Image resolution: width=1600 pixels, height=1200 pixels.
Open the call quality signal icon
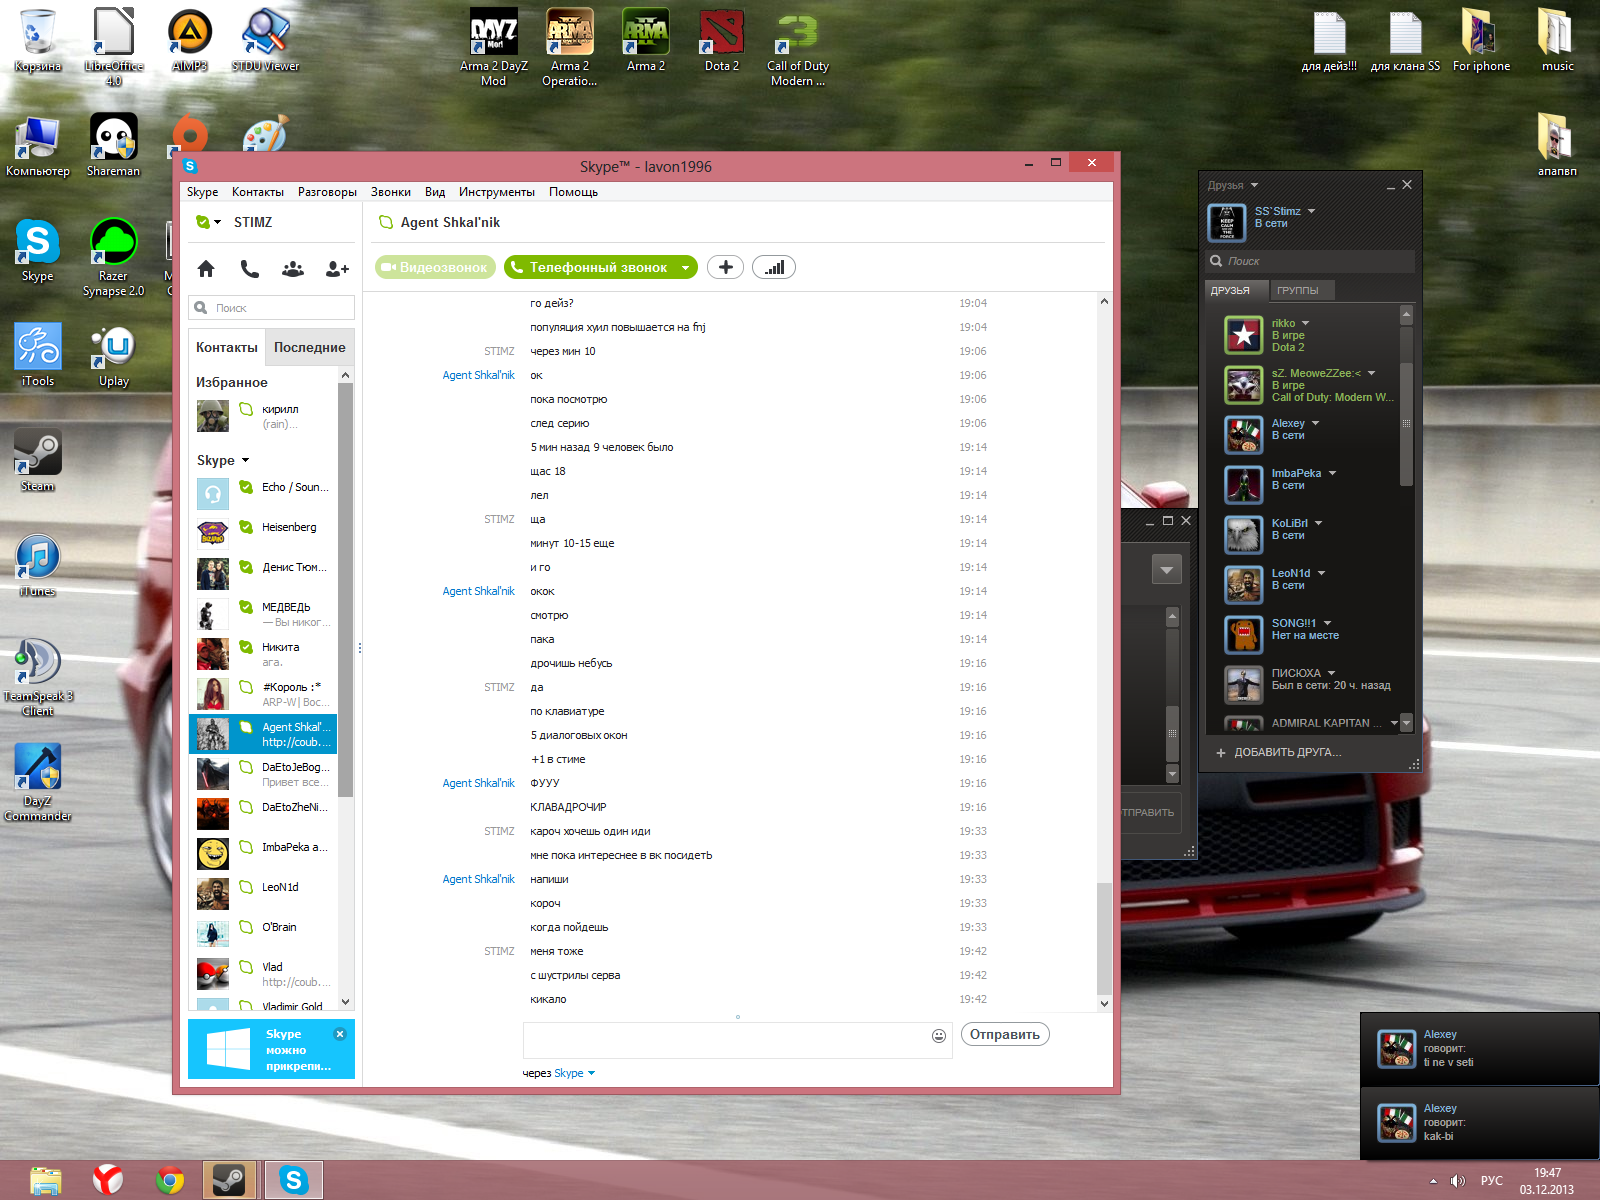click(x=774, y=267)
